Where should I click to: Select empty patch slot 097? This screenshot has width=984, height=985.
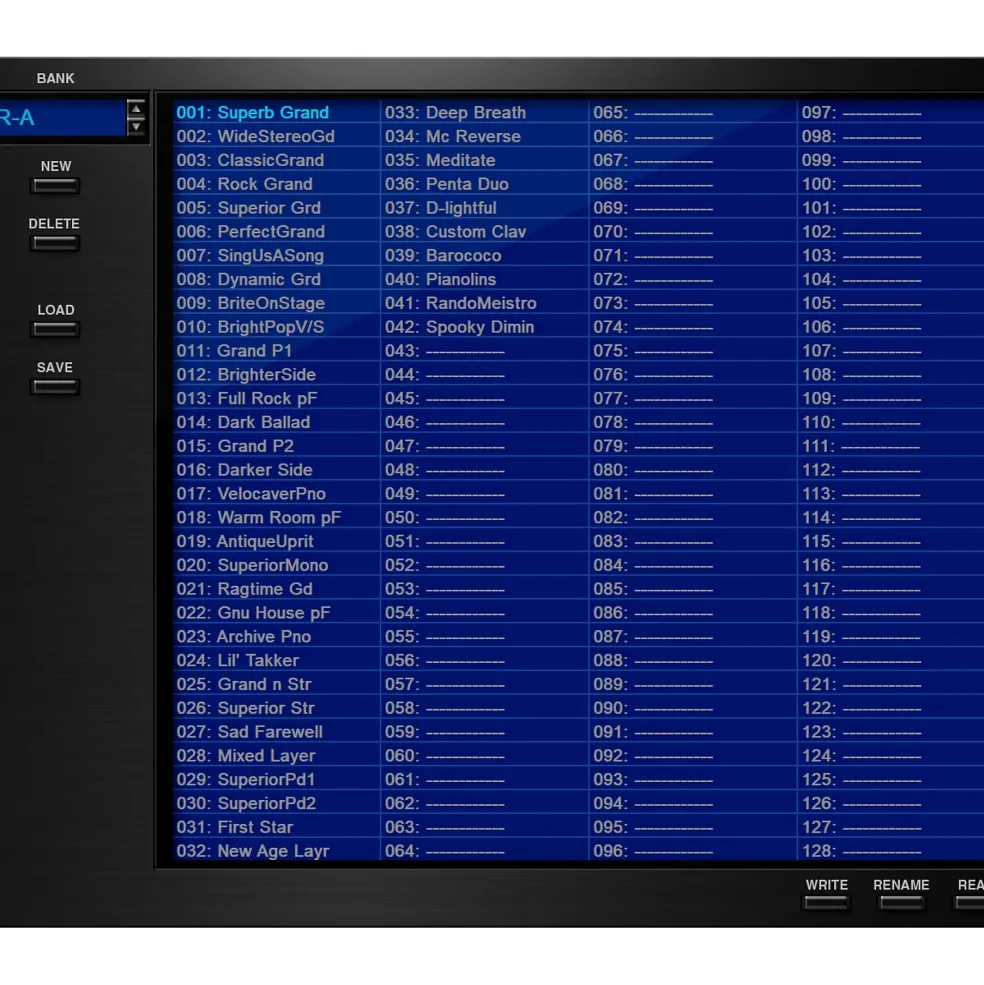[891, 112]
